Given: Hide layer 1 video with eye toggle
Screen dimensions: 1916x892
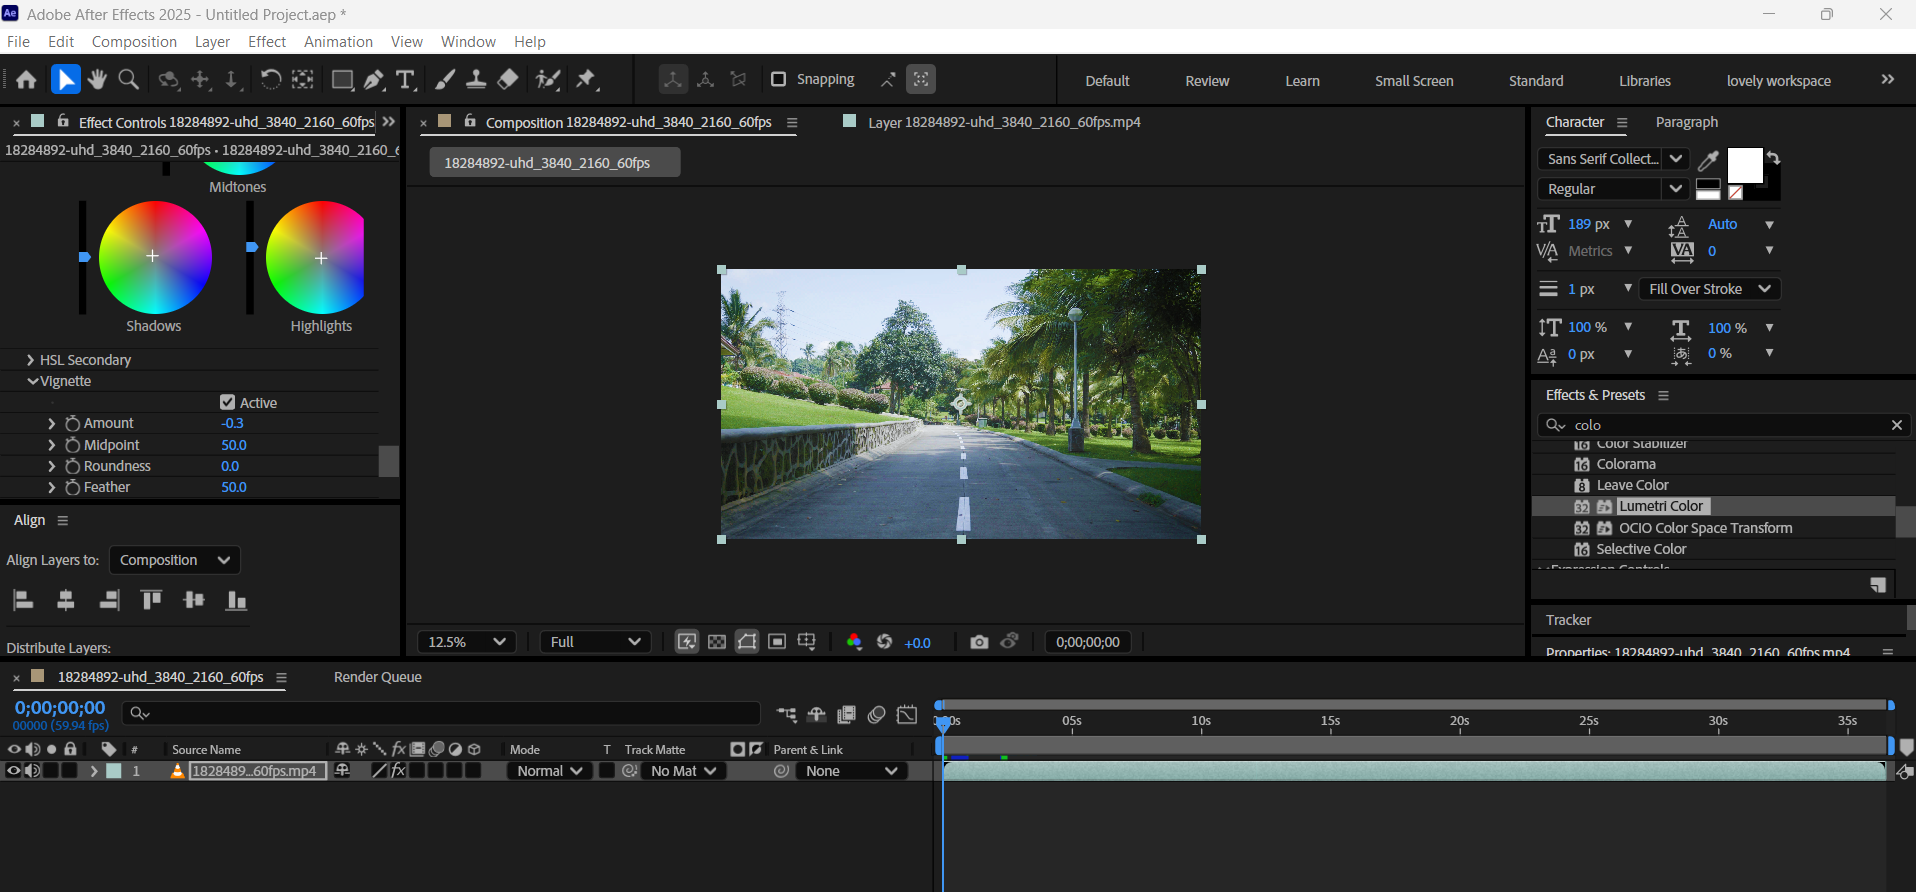Looking at the screenshot, I should [13, 771].
